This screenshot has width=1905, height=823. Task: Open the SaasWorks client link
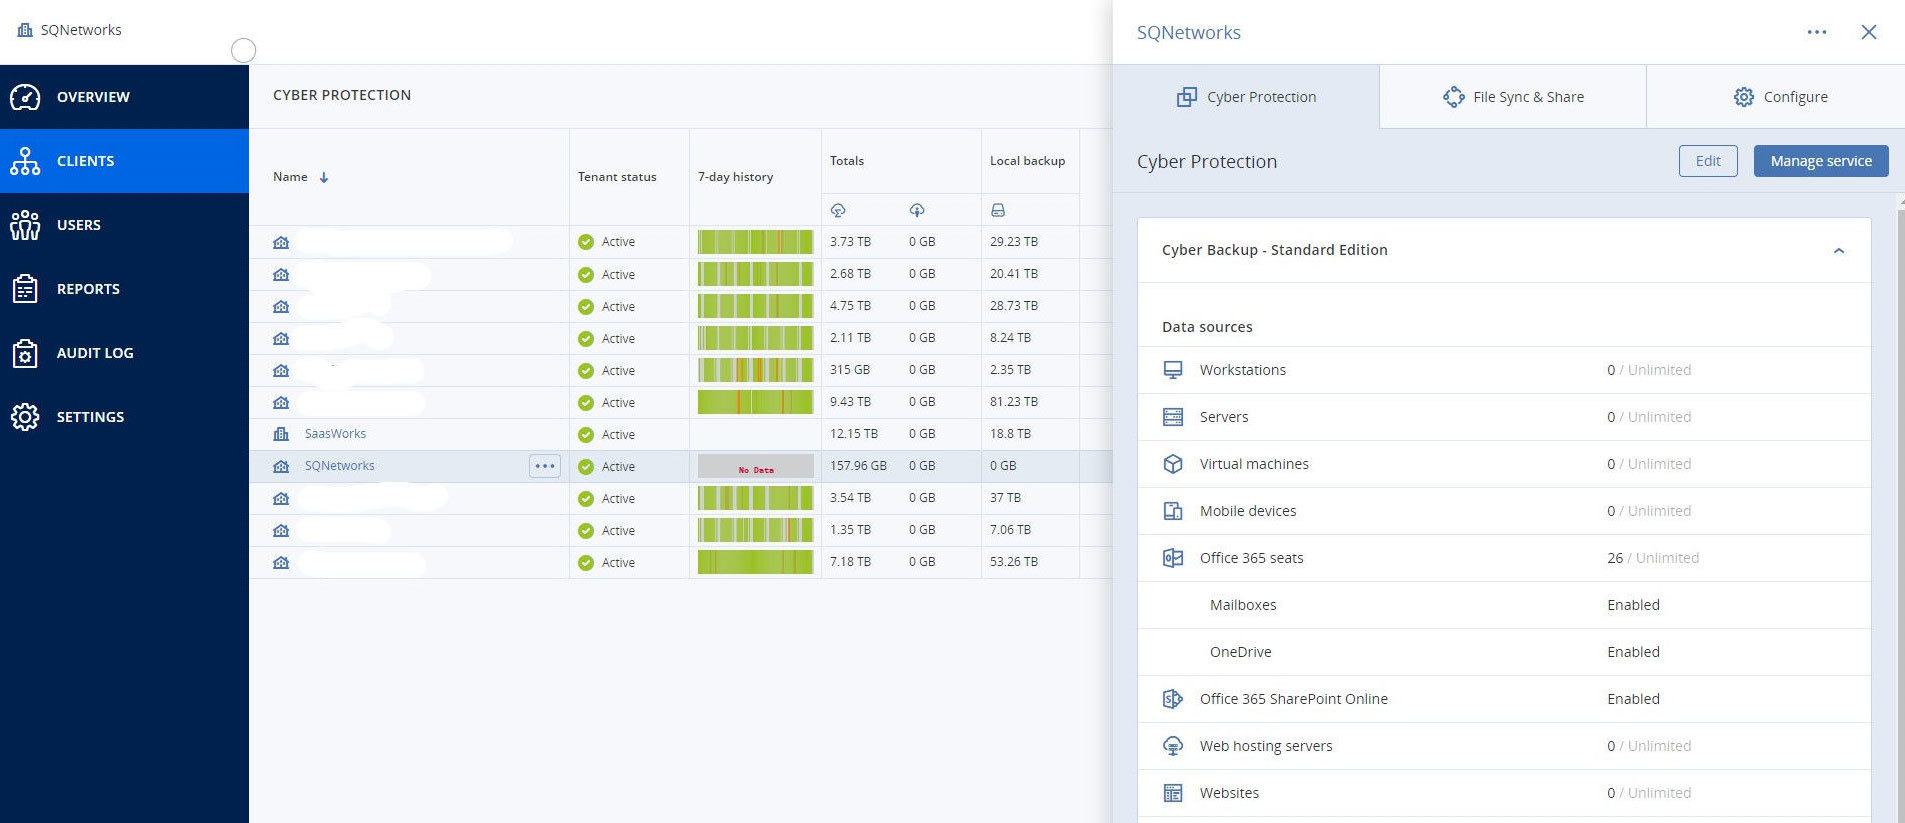(335, 434)
